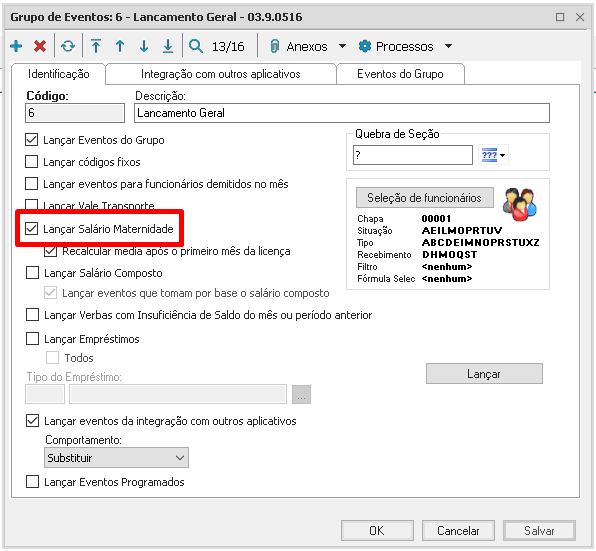
Task: Click the Processos gear icon
Action: click(x=365, y=46)
